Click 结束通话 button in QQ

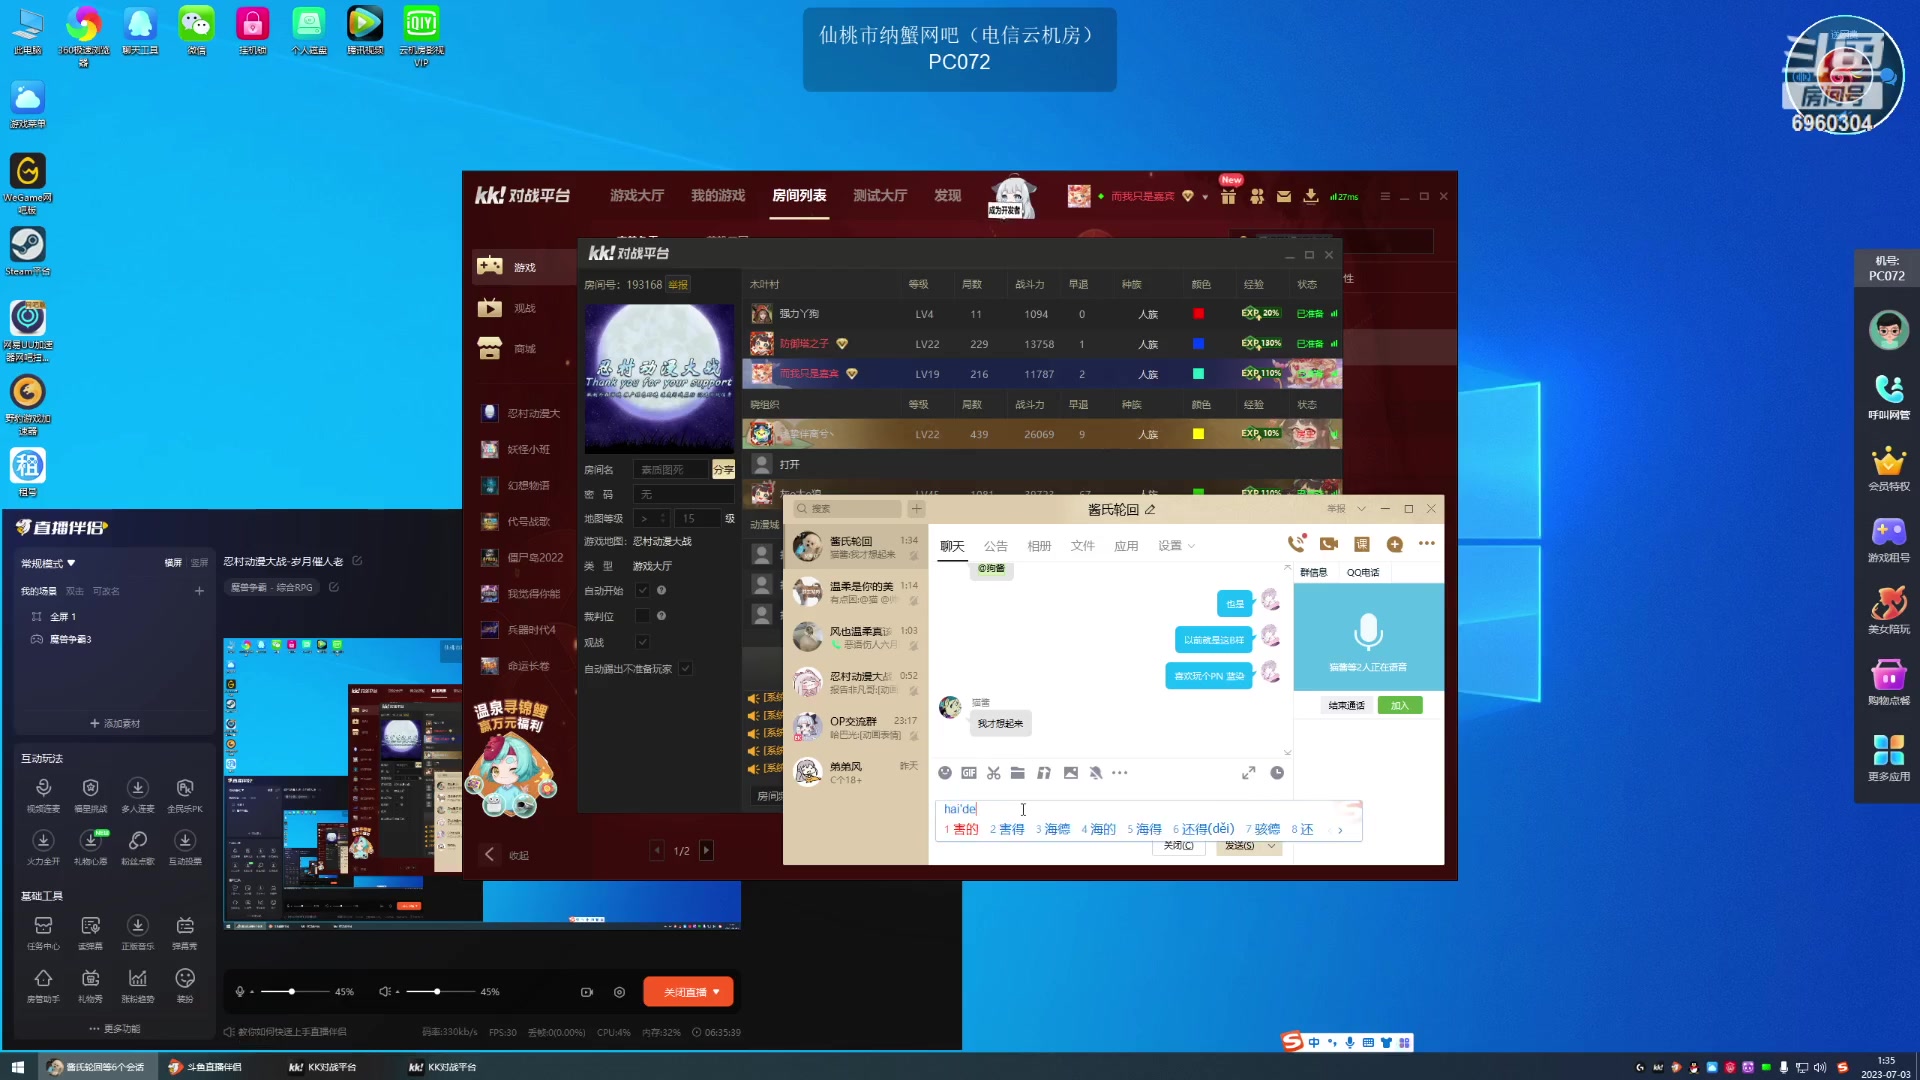(x=1346, y=706)
